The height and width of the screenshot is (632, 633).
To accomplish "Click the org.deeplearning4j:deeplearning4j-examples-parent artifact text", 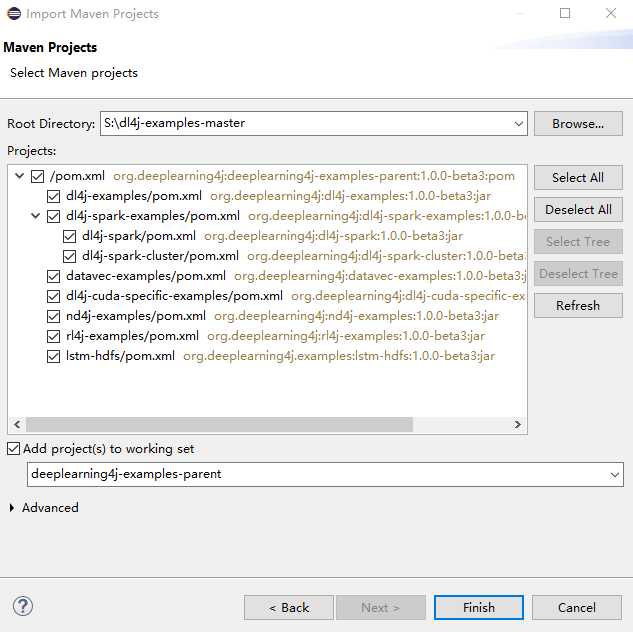I will point(314,176).
